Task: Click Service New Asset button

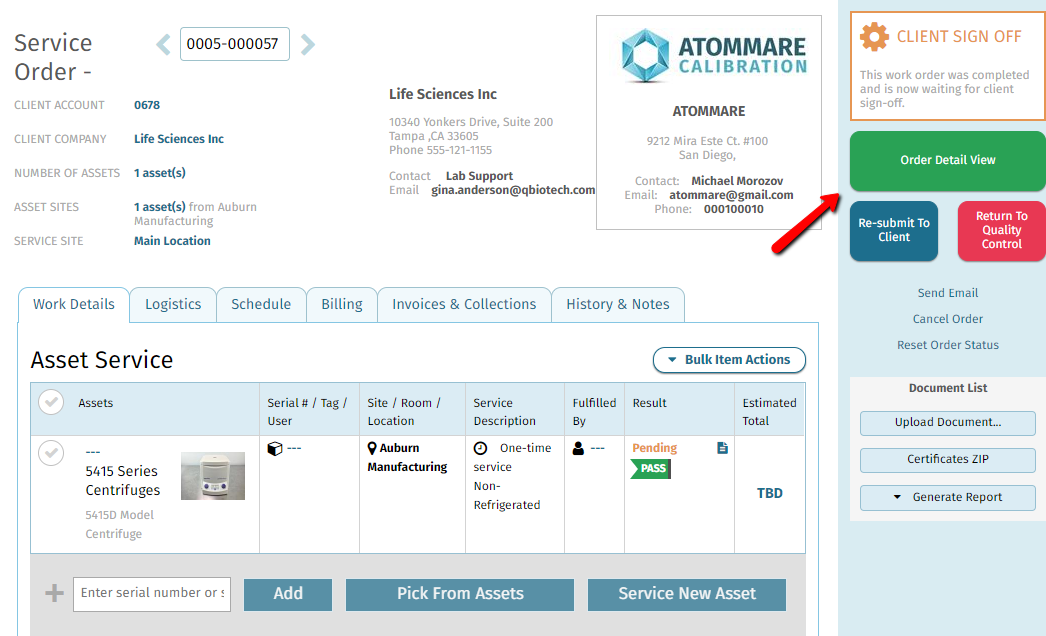Action: 686,594
